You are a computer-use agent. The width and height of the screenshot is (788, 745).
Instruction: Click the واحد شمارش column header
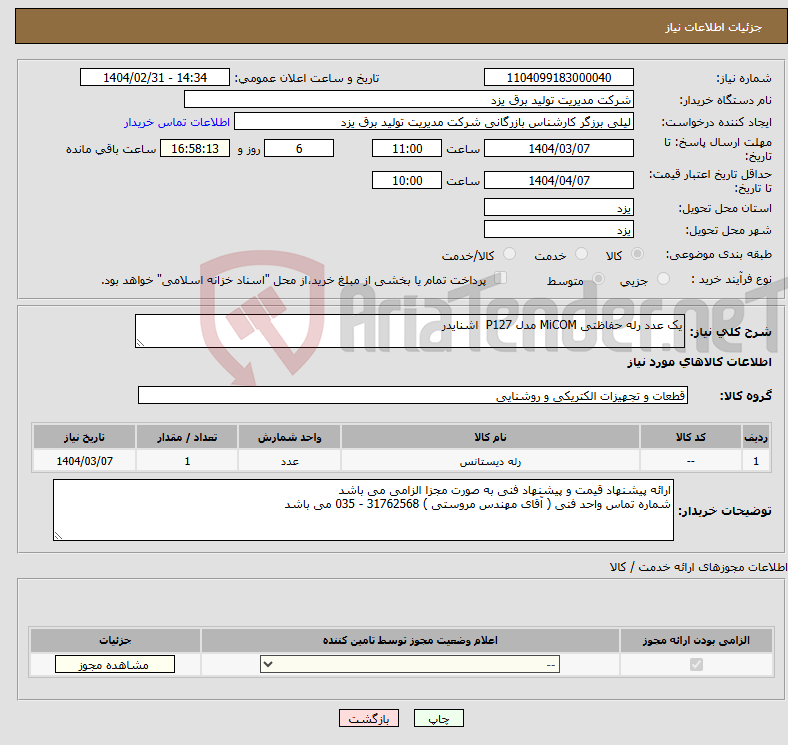pos(289,437)
